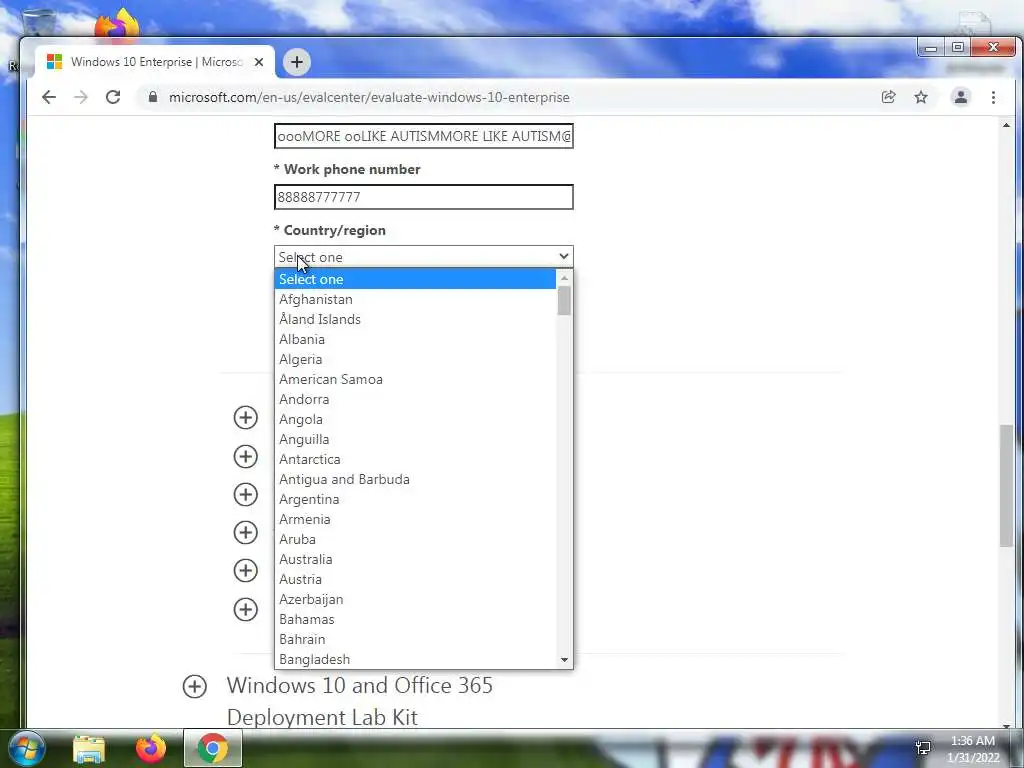
Task: Choose Antarctica
Action: pyautogui.click(x=415, y=459)
